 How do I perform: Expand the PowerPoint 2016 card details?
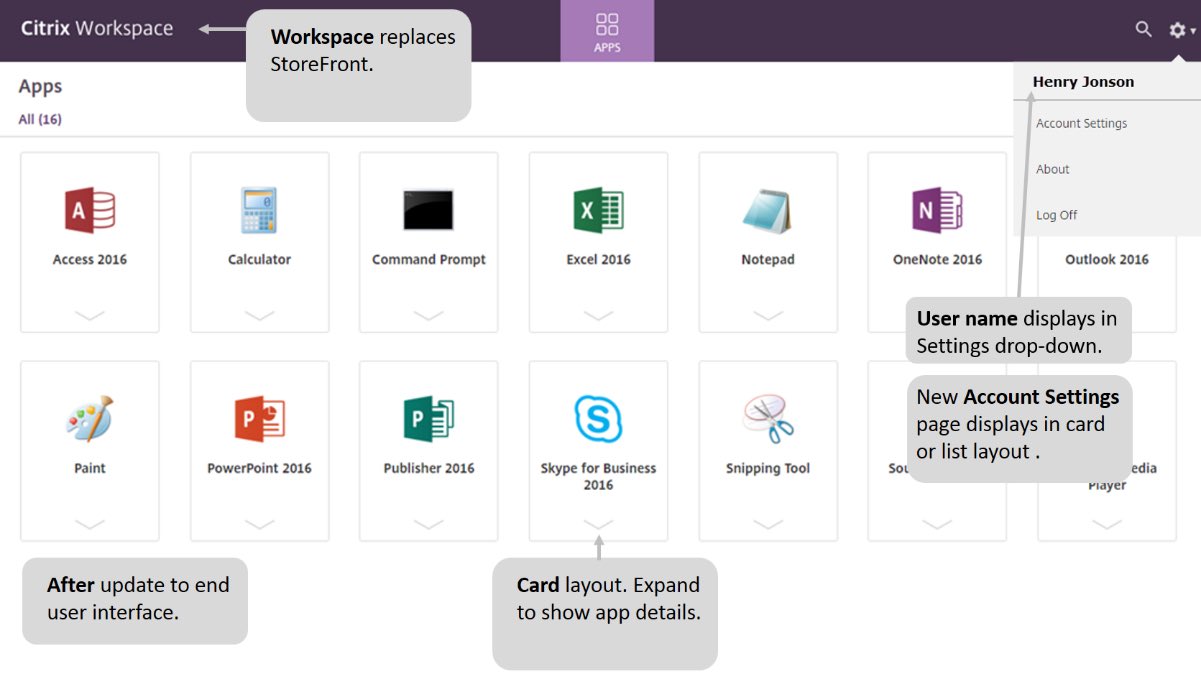click(x=259, y=525)
